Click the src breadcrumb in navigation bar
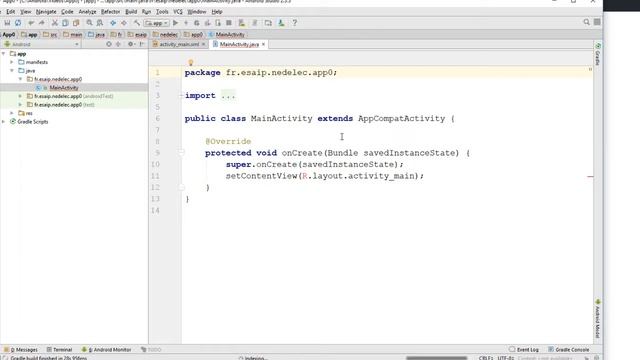 point(50,35)
